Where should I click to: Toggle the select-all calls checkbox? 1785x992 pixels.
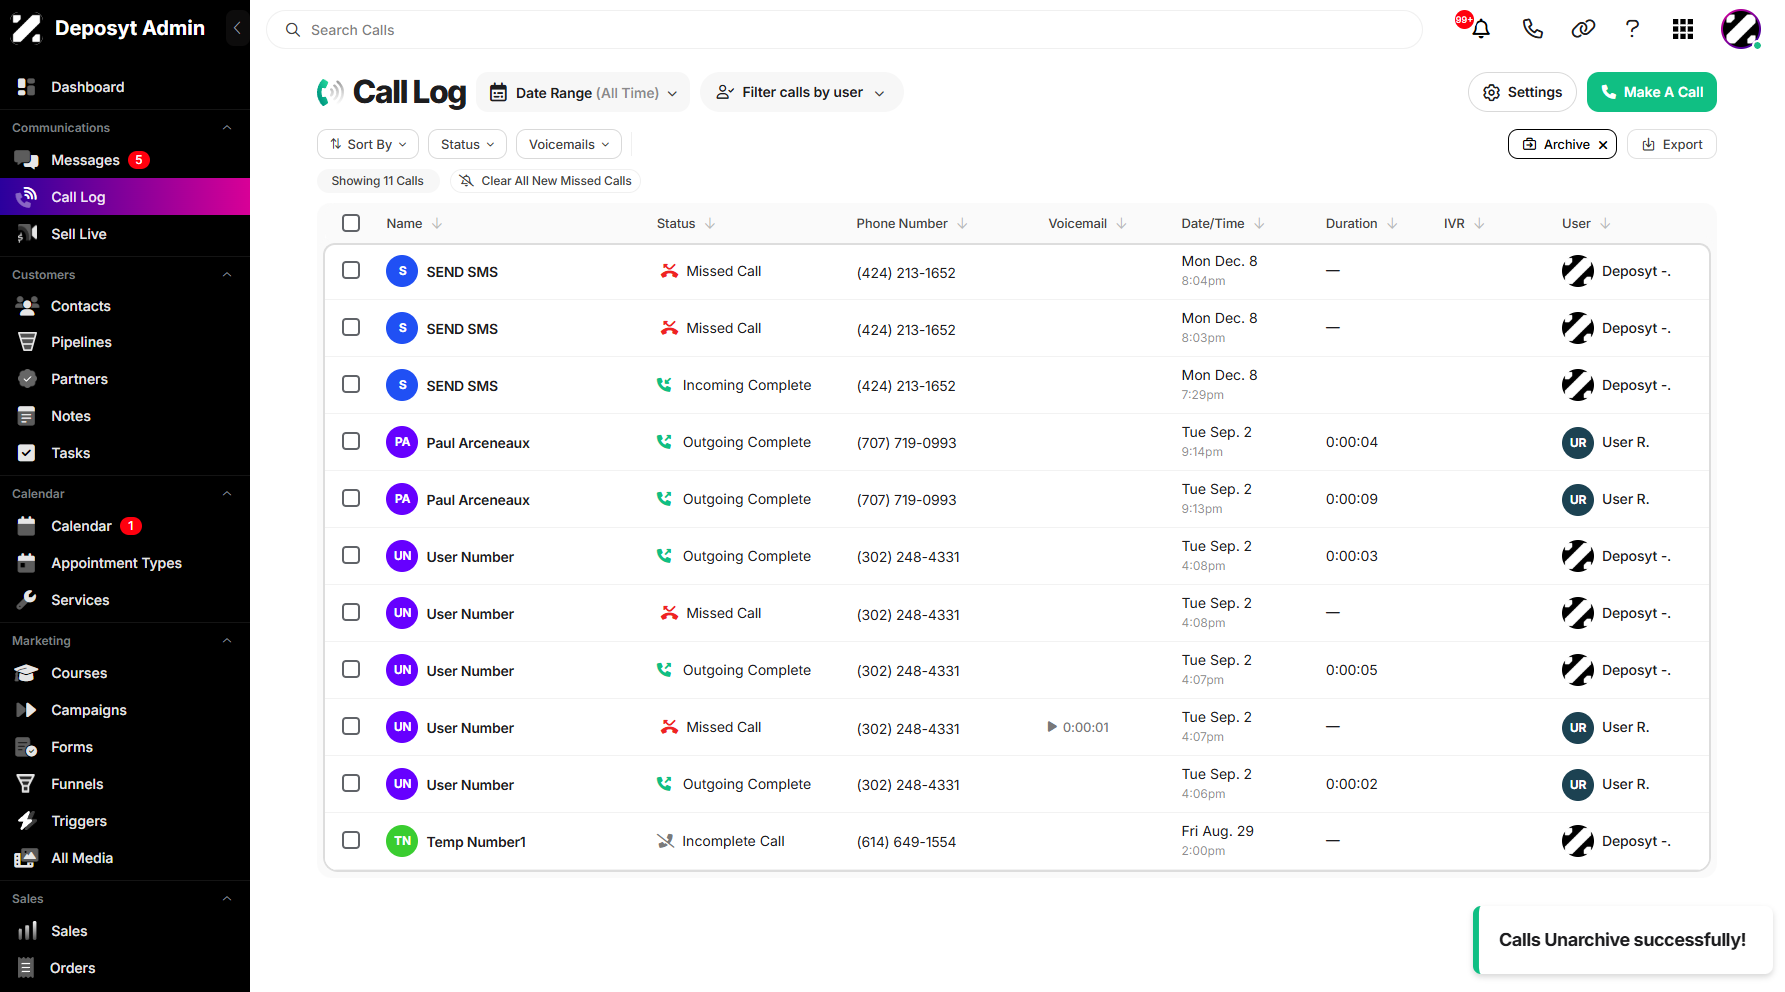point(351,223)
